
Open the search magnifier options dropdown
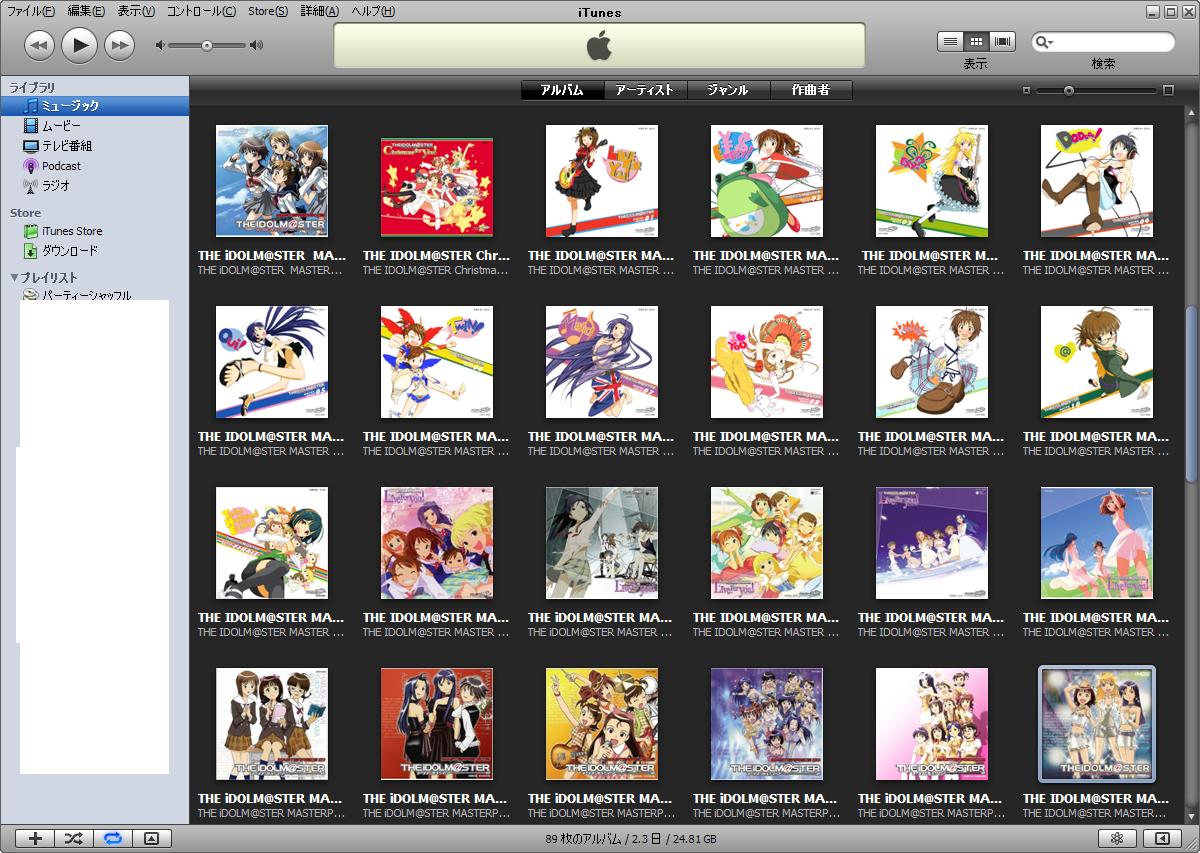pyautogui.click(x=1044, y=42)
